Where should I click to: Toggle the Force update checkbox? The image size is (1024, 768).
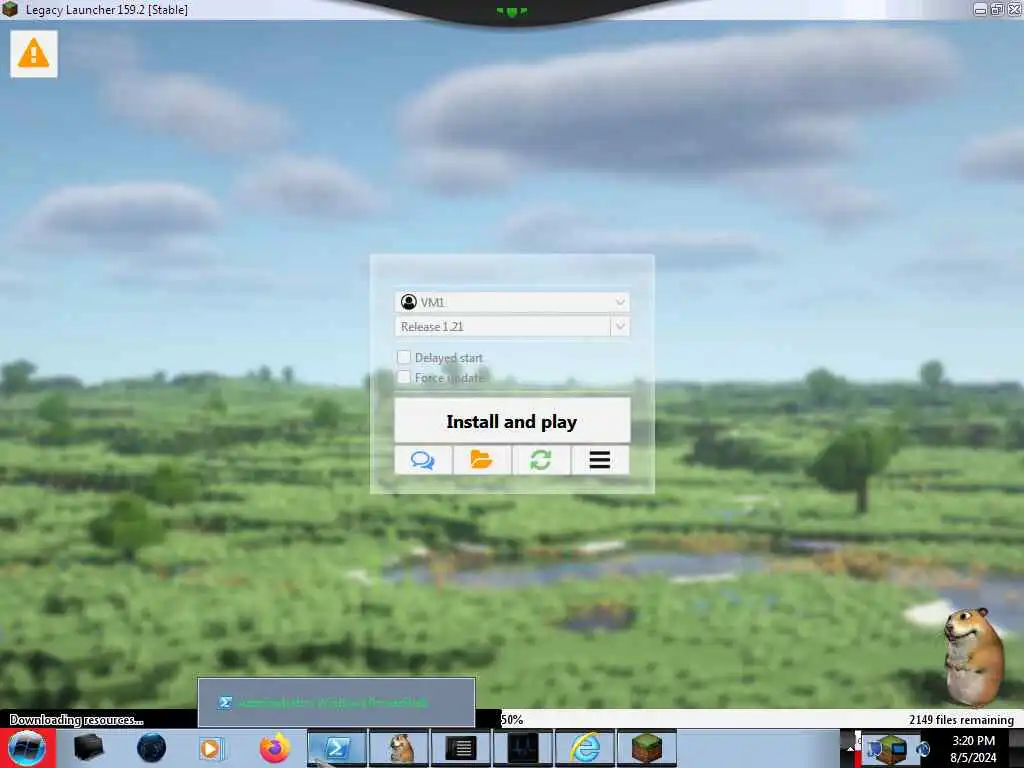click(x=404, y=377)
